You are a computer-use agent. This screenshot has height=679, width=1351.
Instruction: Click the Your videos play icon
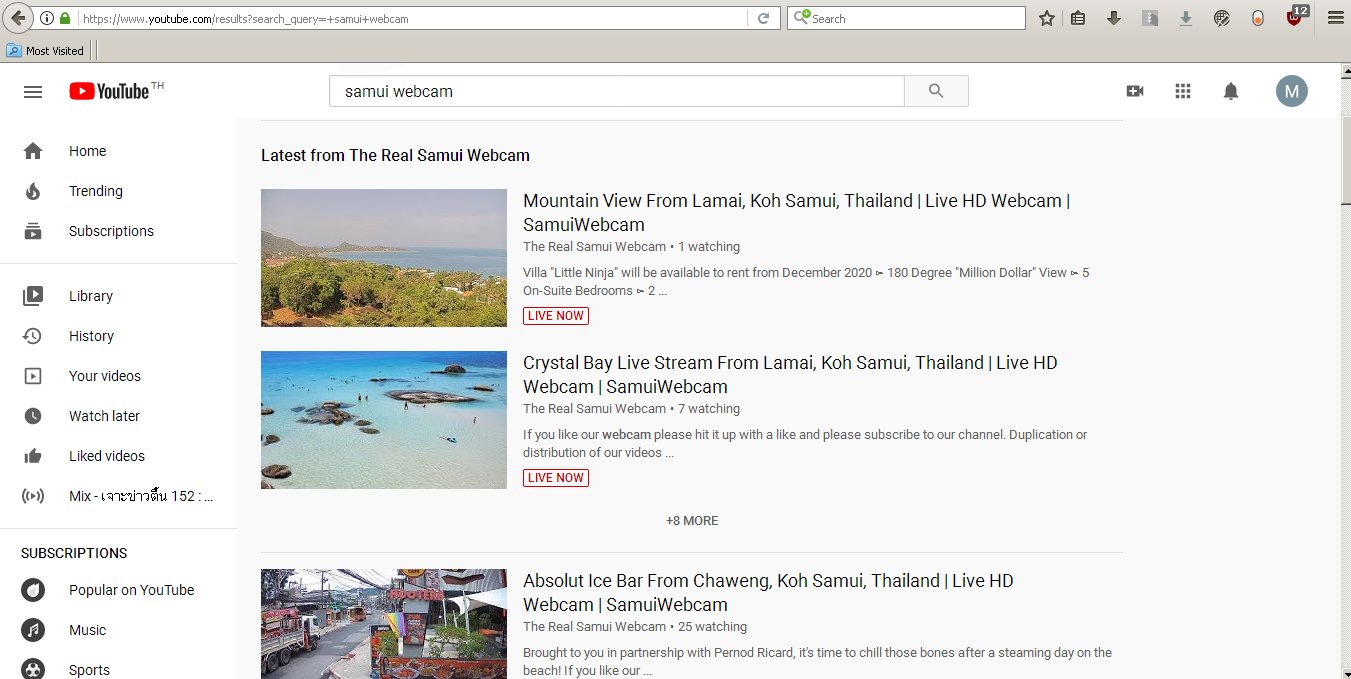[x=33, y=376]
